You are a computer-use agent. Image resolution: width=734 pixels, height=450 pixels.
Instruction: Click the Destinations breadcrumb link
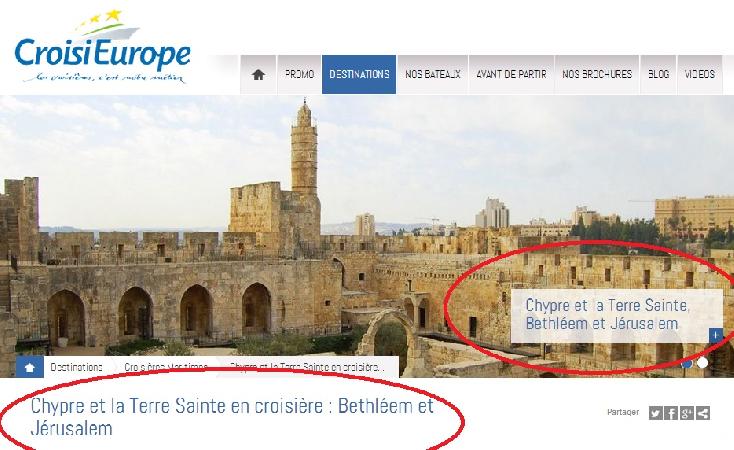click(x=76, y=368)
